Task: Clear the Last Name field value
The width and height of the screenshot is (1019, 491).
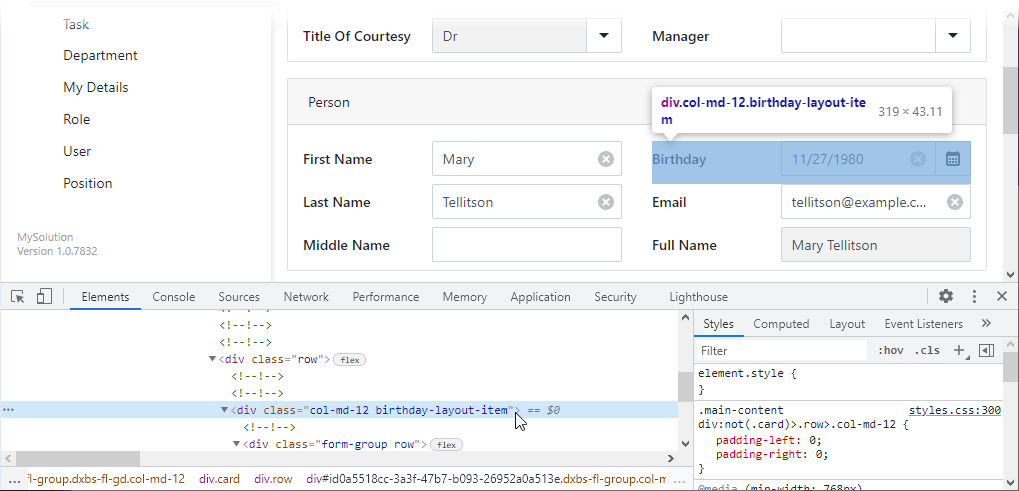Action: 605,202
